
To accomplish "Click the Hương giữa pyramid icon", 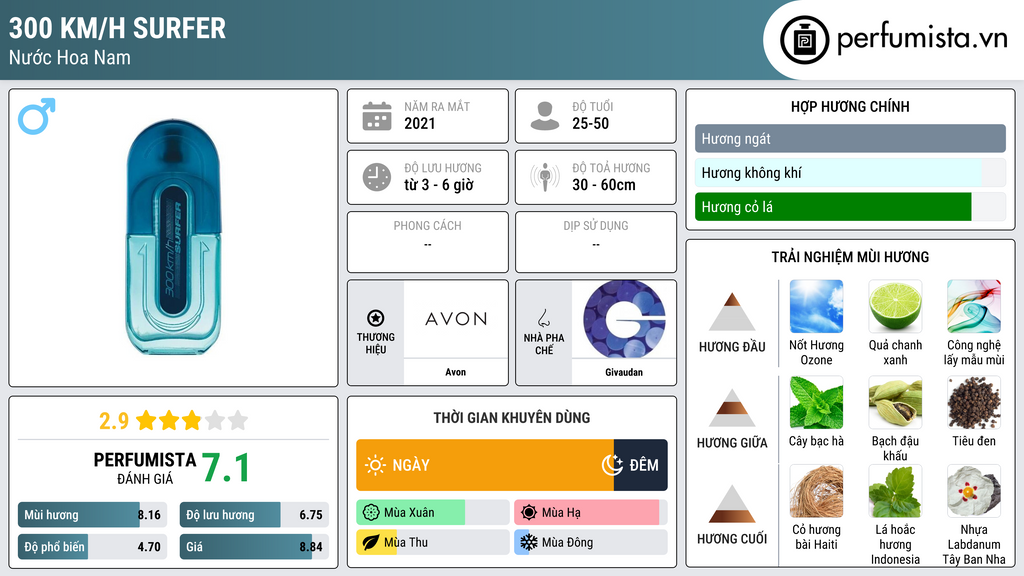I will 732,408.
